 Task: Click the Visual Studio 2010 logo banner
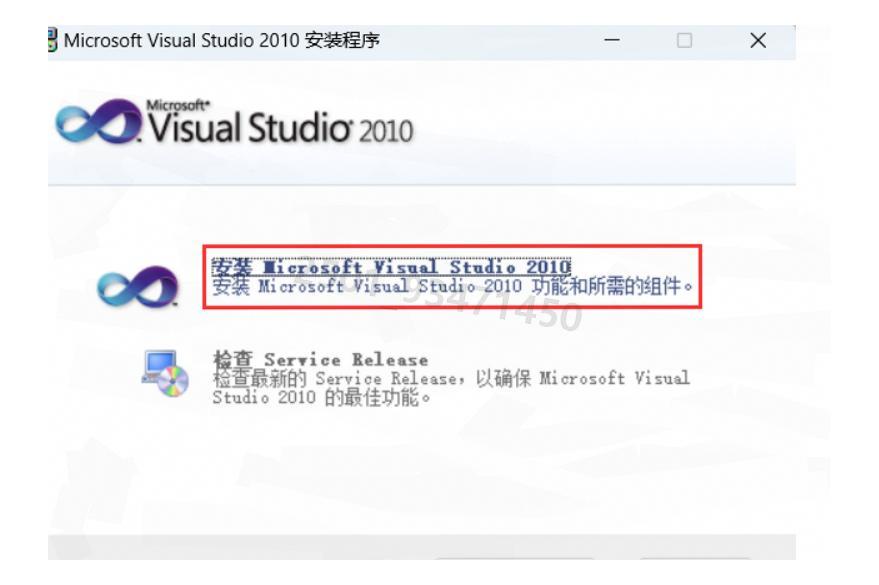point(234,123)
